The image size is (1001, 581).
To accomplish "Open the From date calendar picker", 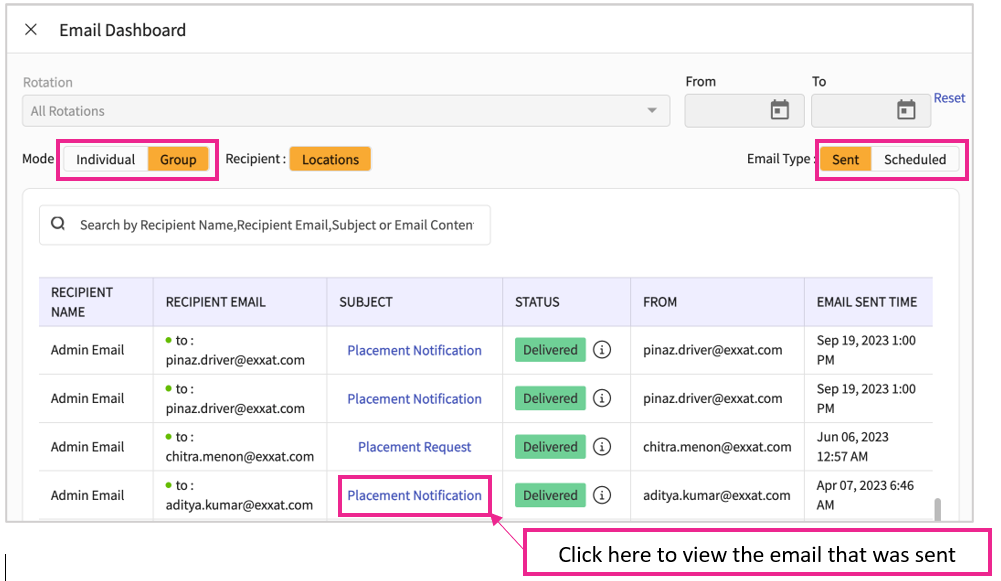I will click(x=779, y=111).
